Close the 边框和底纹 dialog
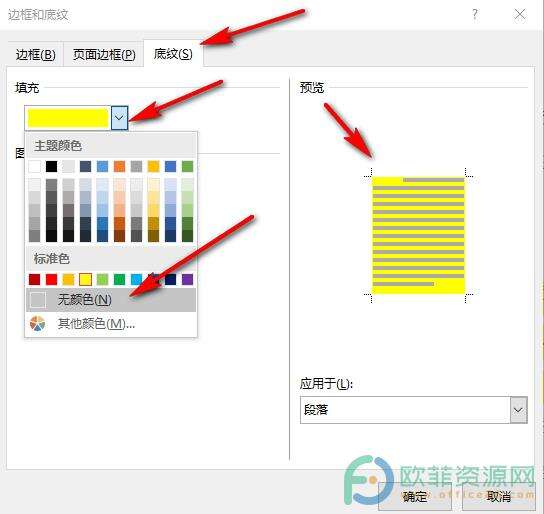This screenshot has height=514, width=544. point(520,15)
